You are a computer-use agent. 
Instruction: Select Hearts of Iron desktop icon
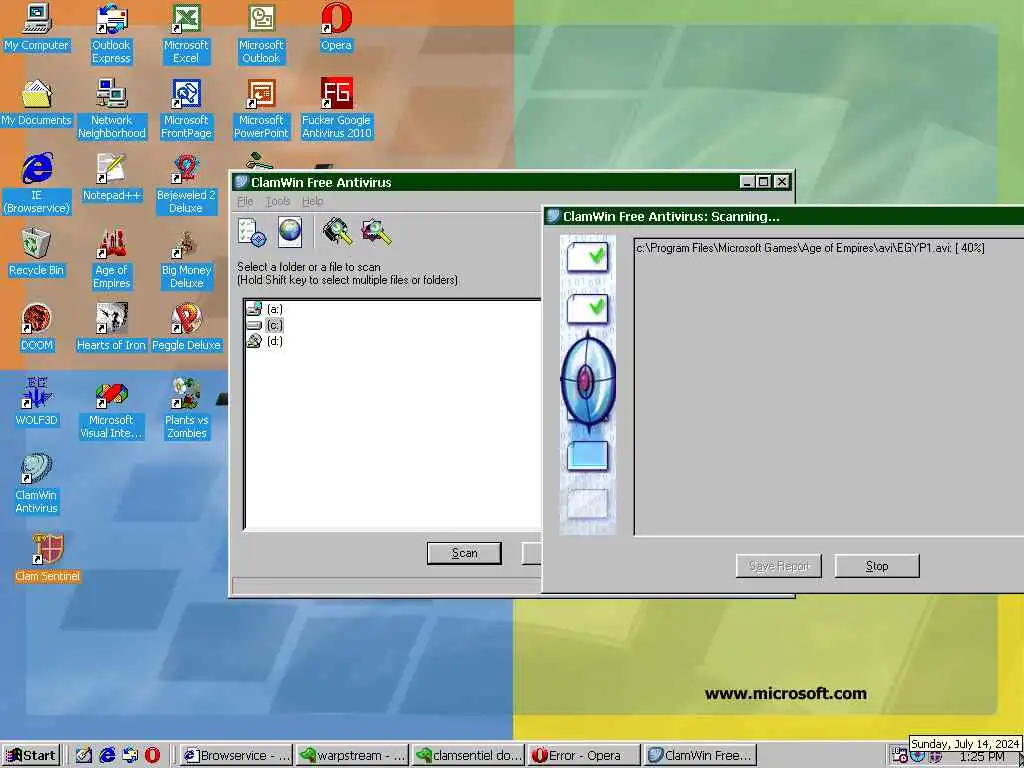coord(111,328)
